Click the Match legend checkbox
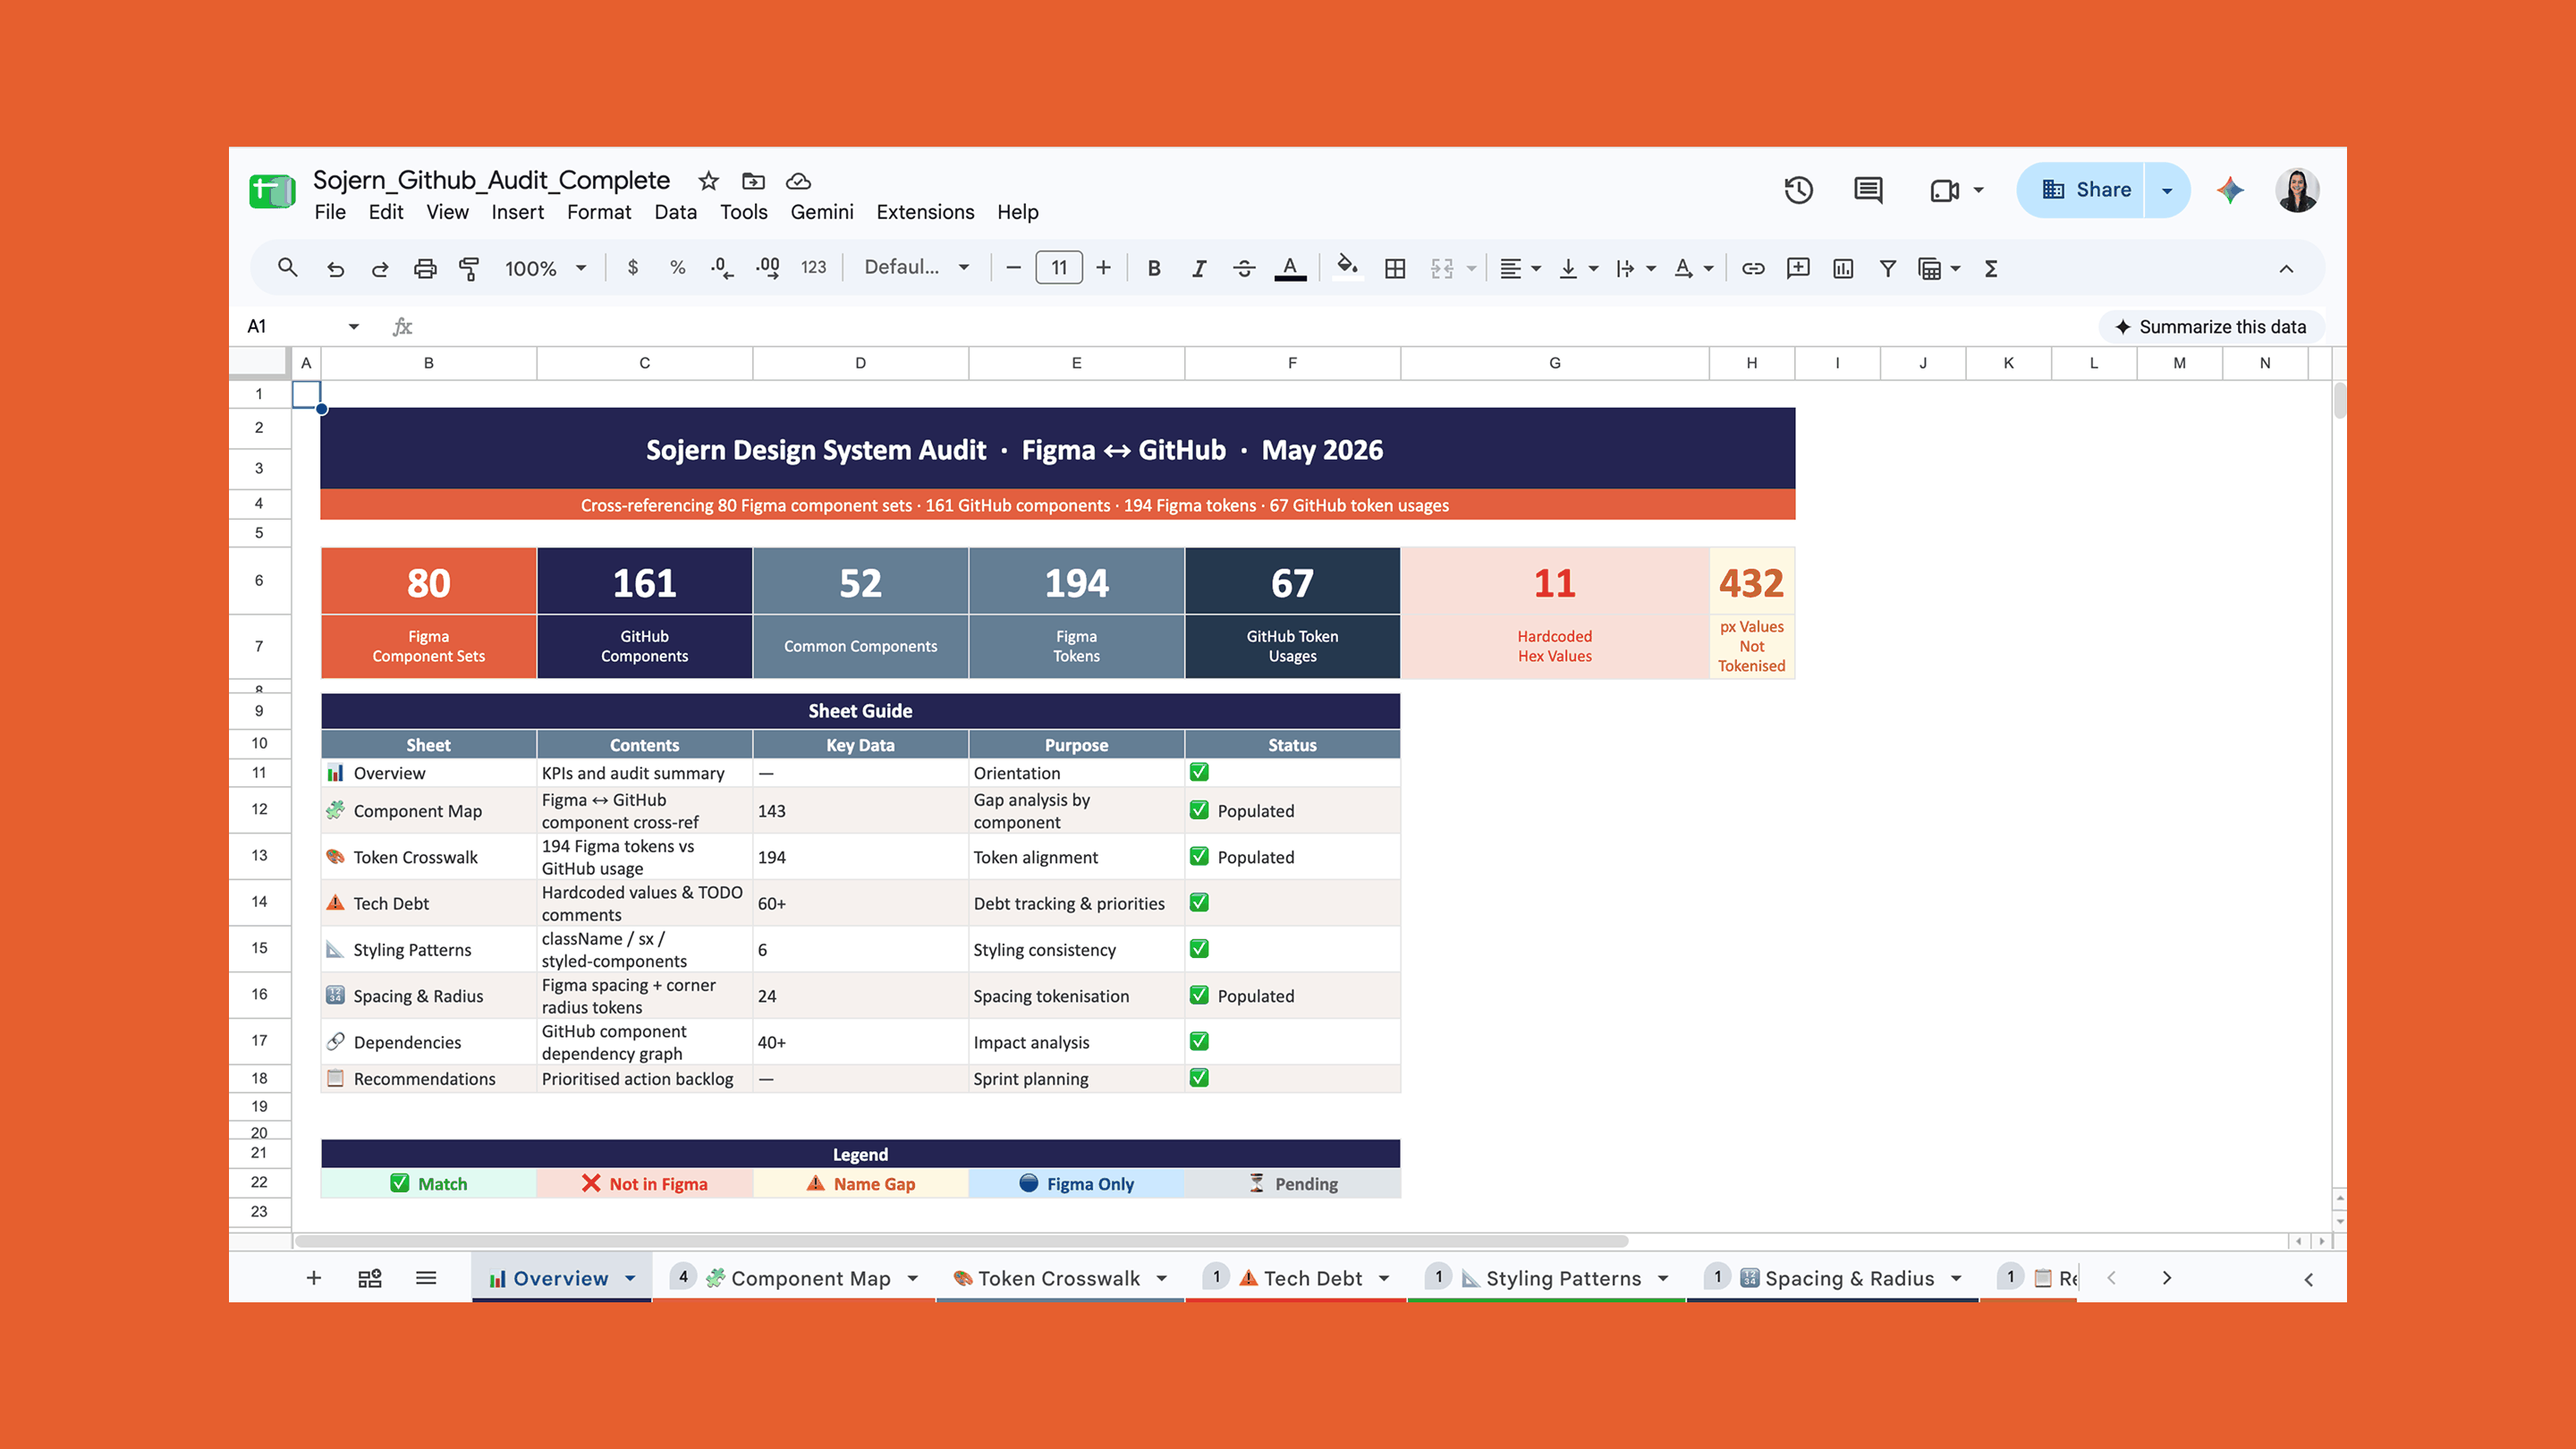2576x1449 pixels. click(399, 1183)
